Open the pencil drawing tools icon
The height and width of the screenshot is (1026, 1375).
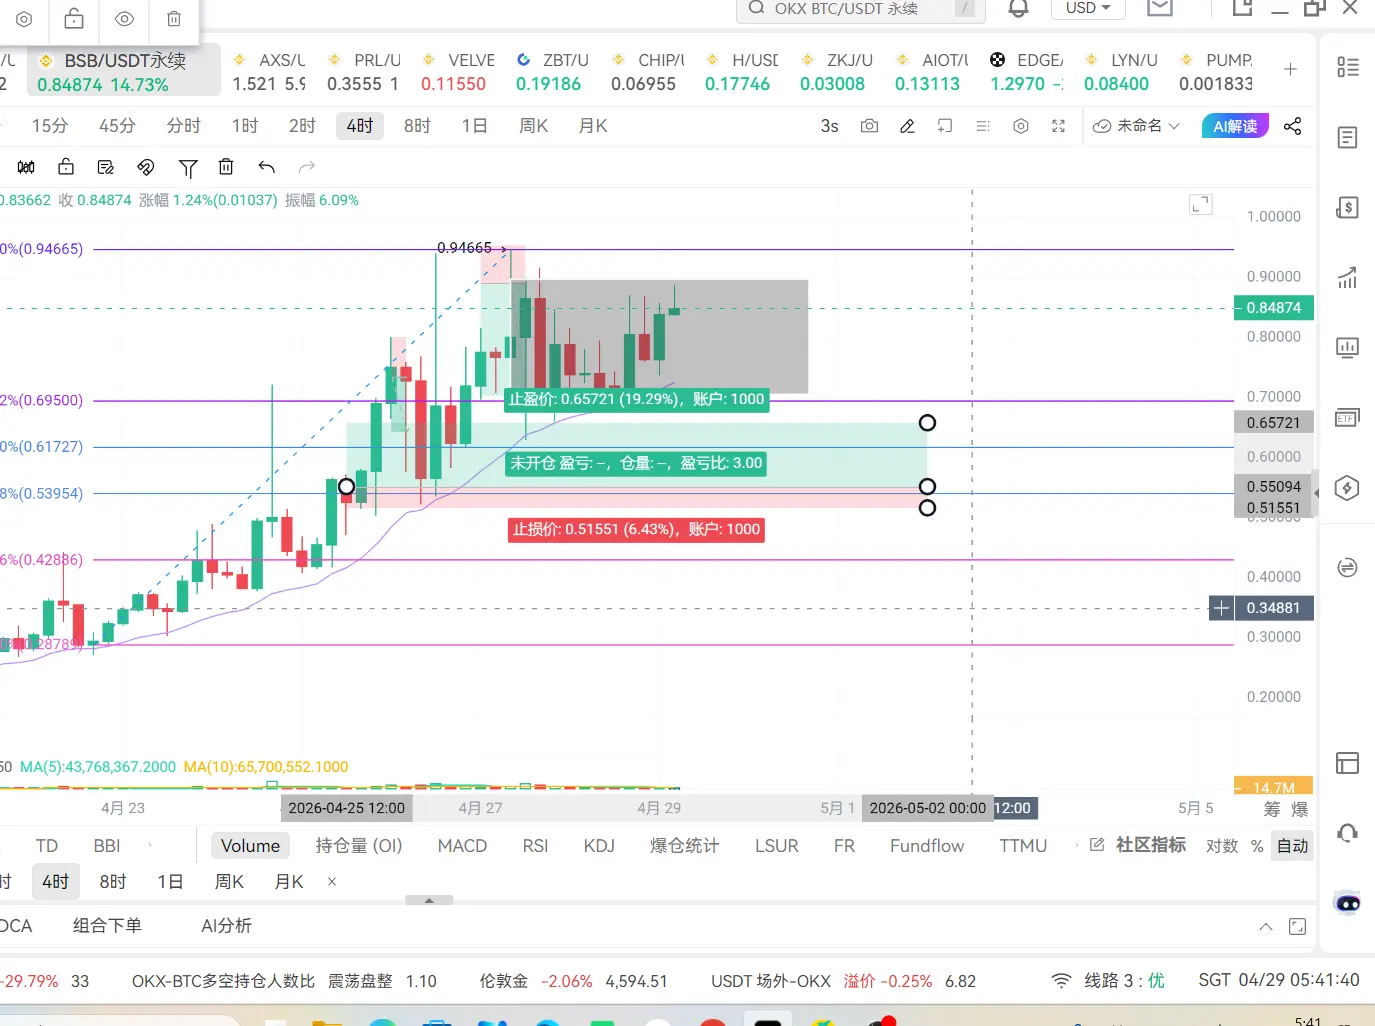click(x=907, y=126)
